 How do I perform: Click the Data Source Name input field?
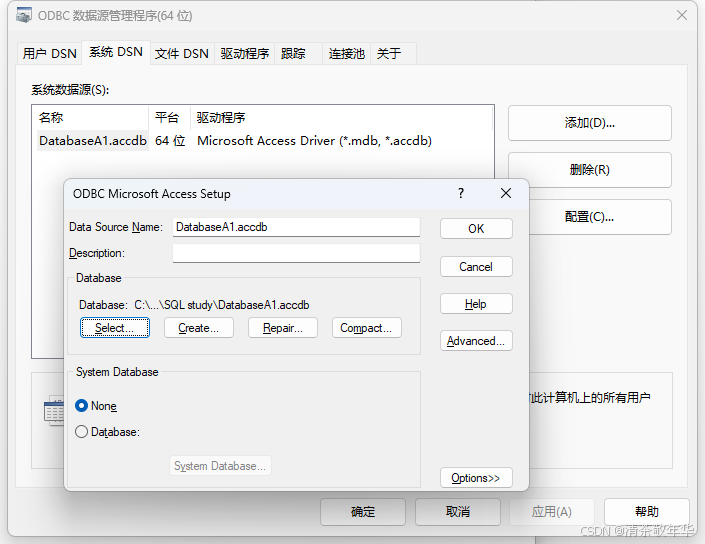pyautogui.click(x=296, y=227)
